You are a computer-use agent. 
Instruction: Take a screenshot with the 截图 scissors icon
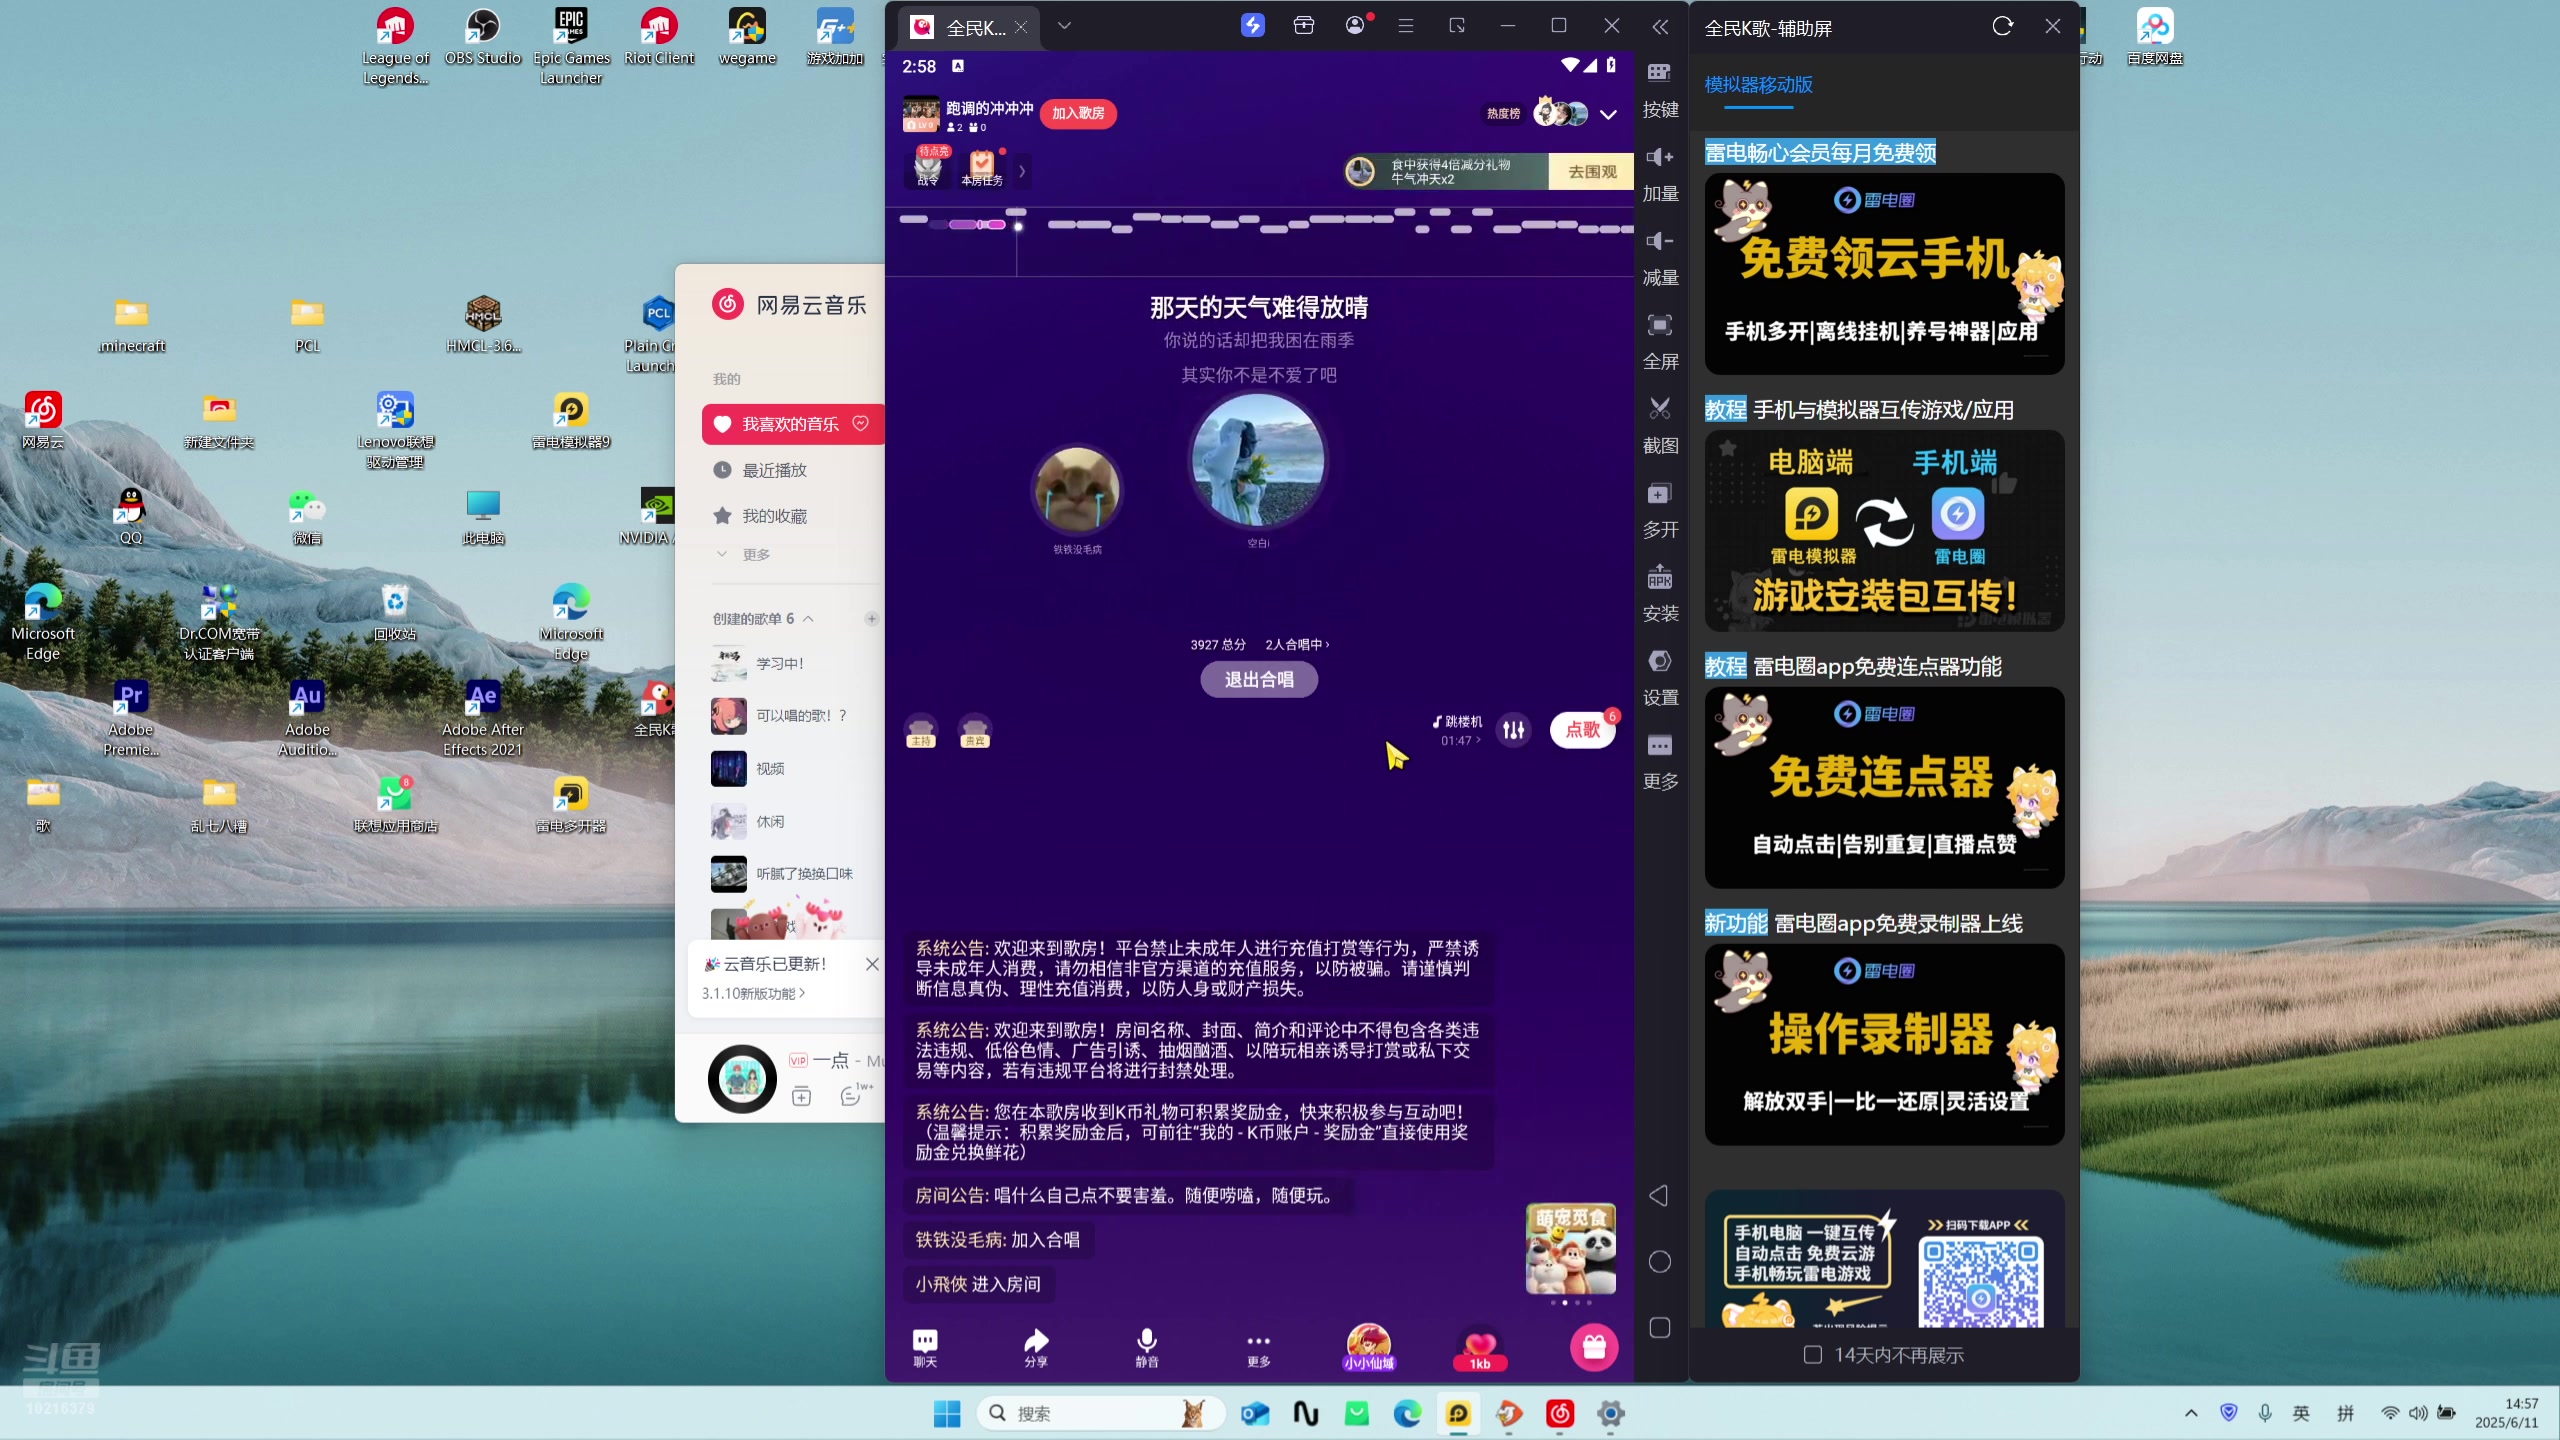click(1660, 408)
